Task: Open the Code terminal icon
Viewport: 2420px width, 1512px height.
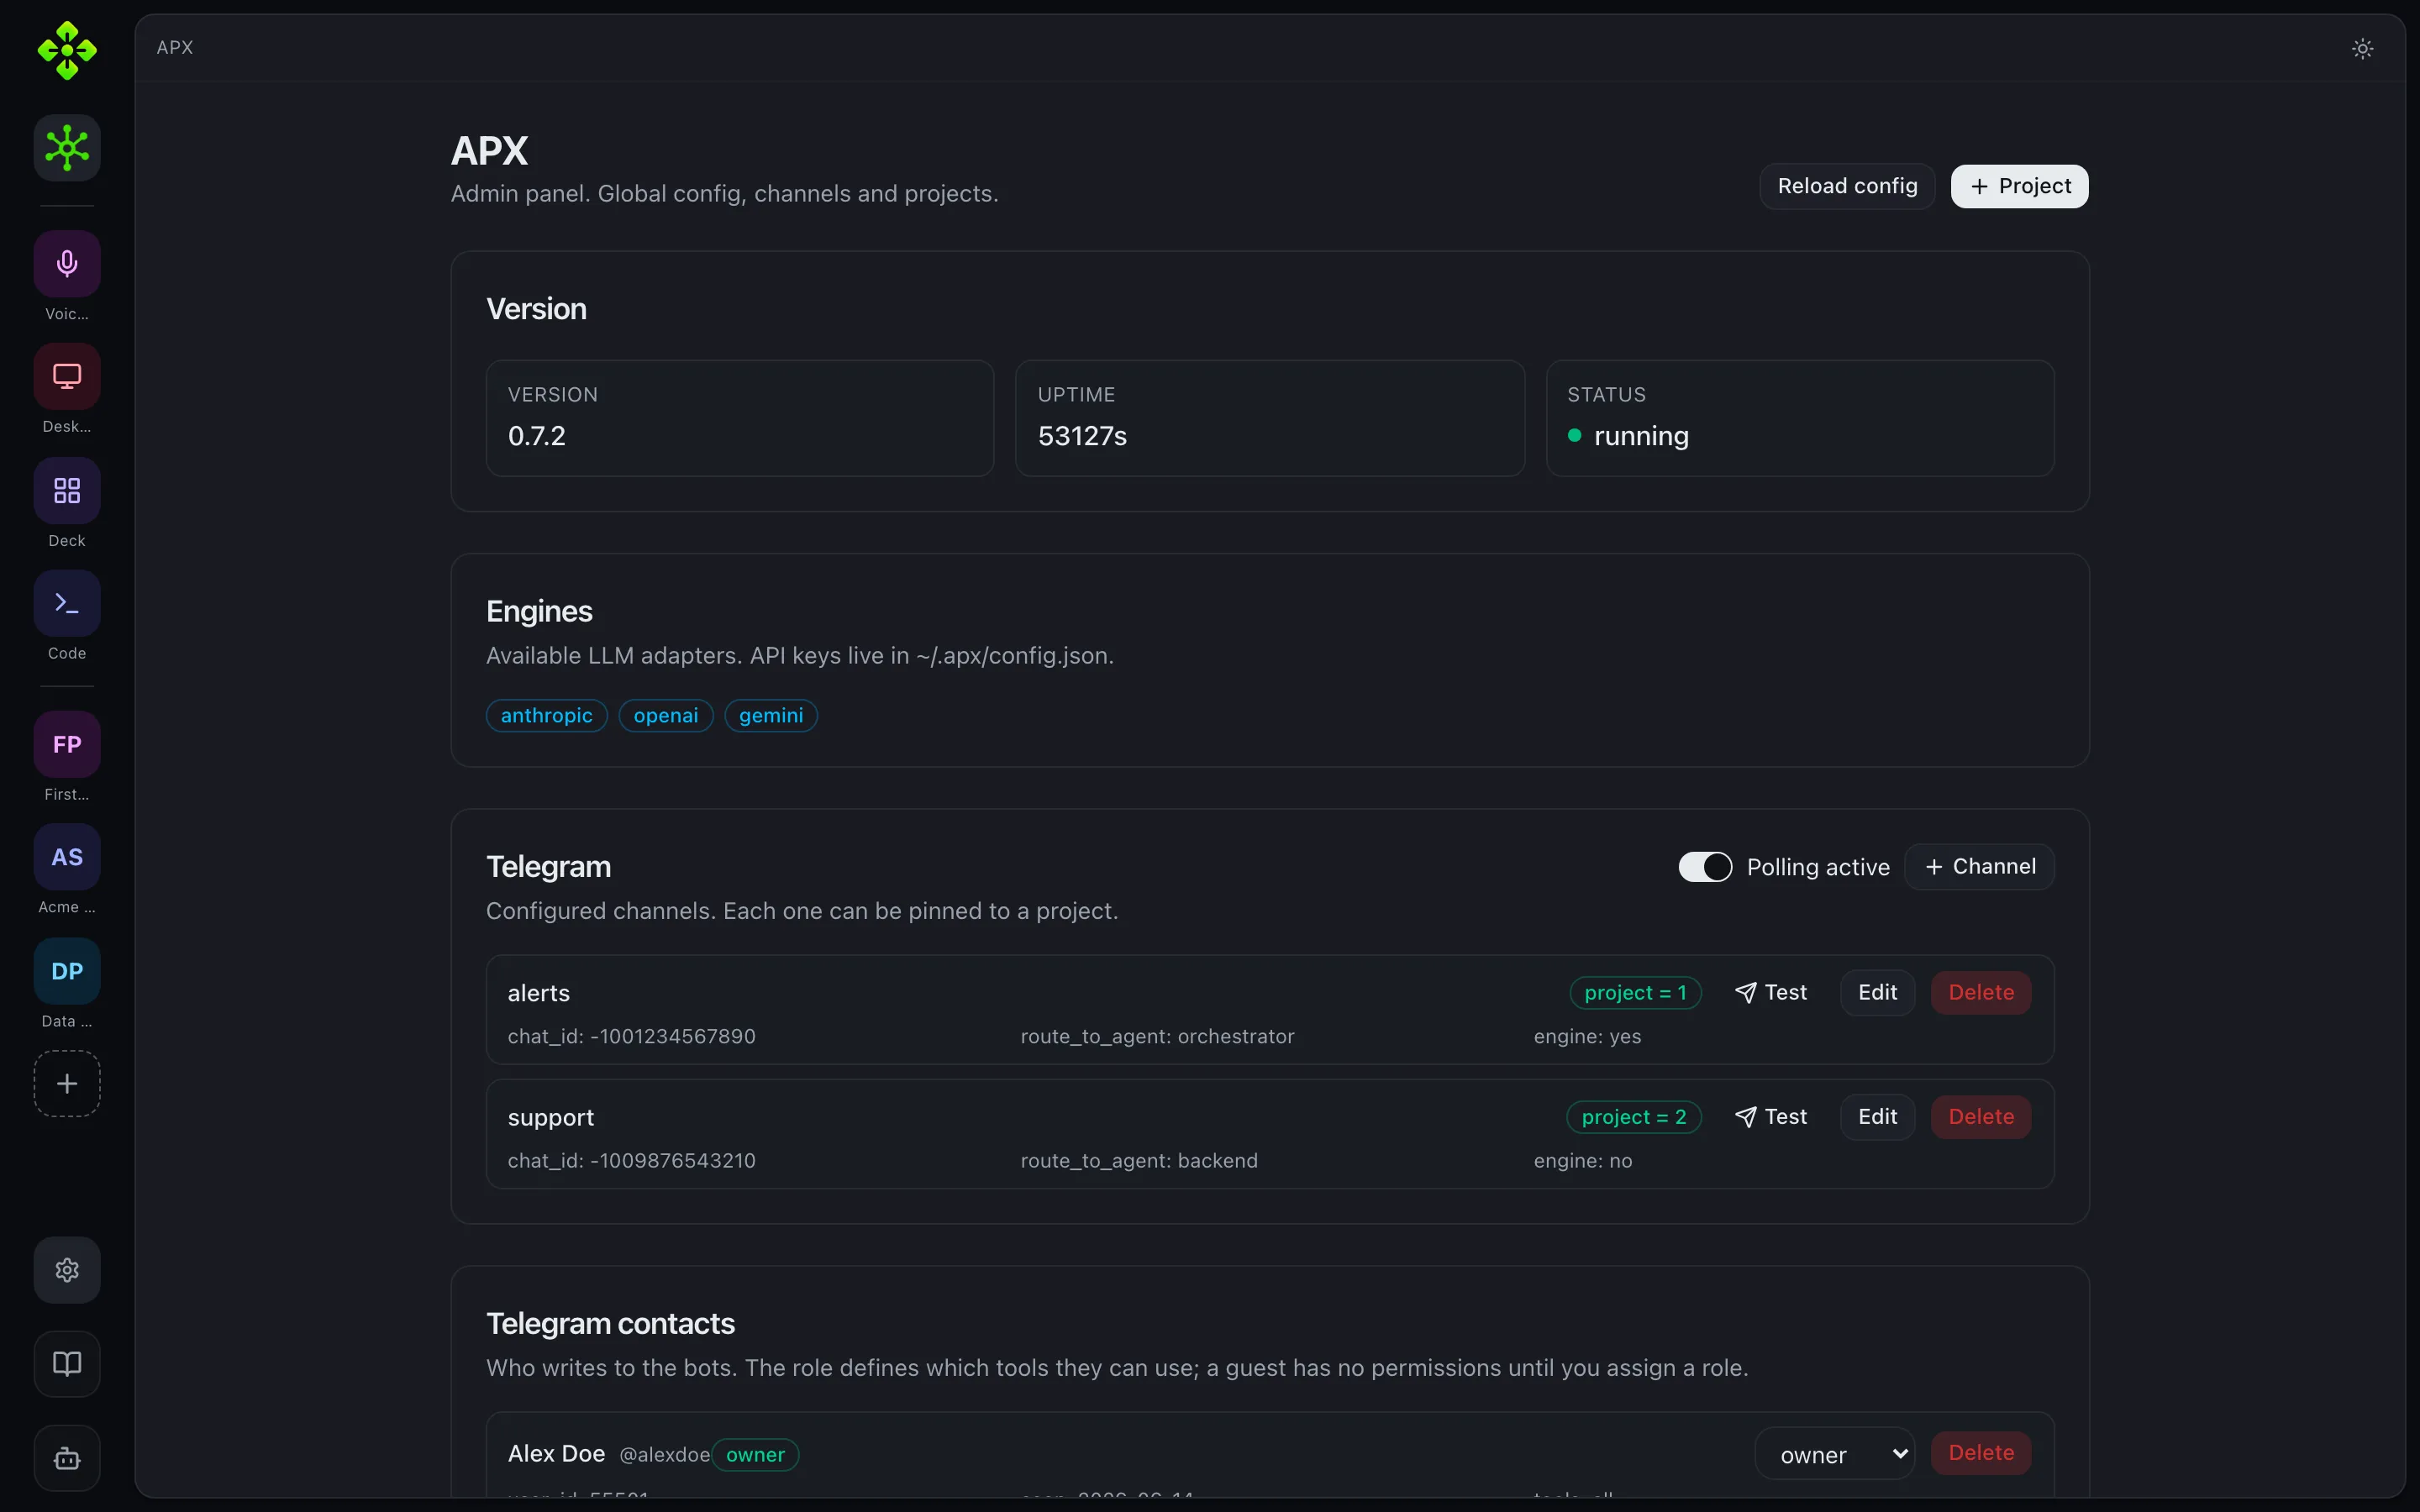Action: click(x=67, y=604)
